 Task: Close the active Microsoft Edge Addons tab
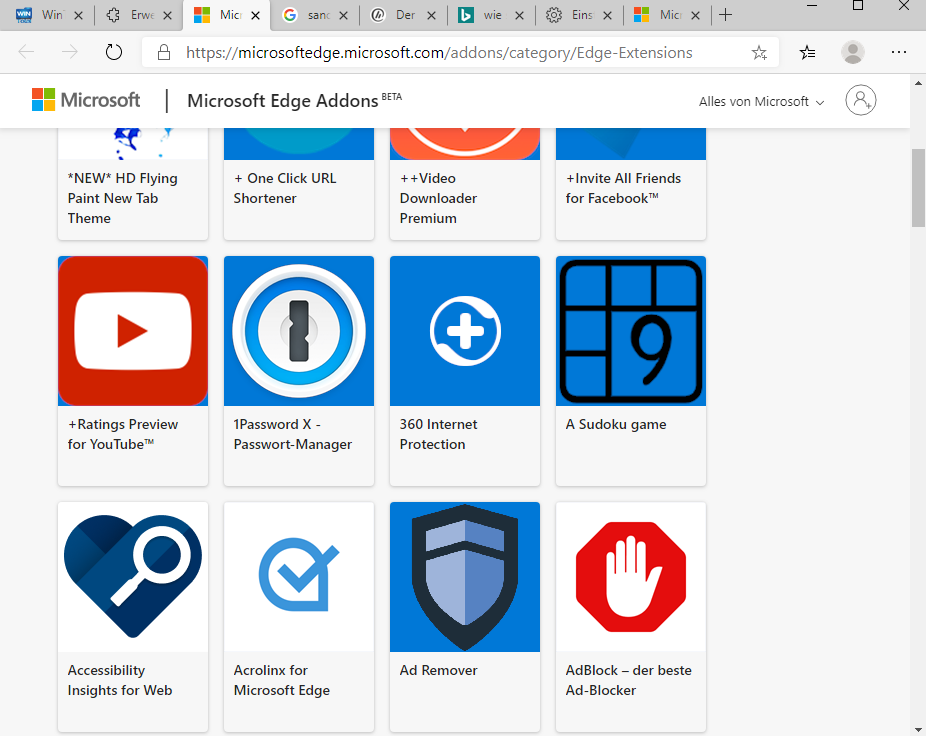click(255, 15)
